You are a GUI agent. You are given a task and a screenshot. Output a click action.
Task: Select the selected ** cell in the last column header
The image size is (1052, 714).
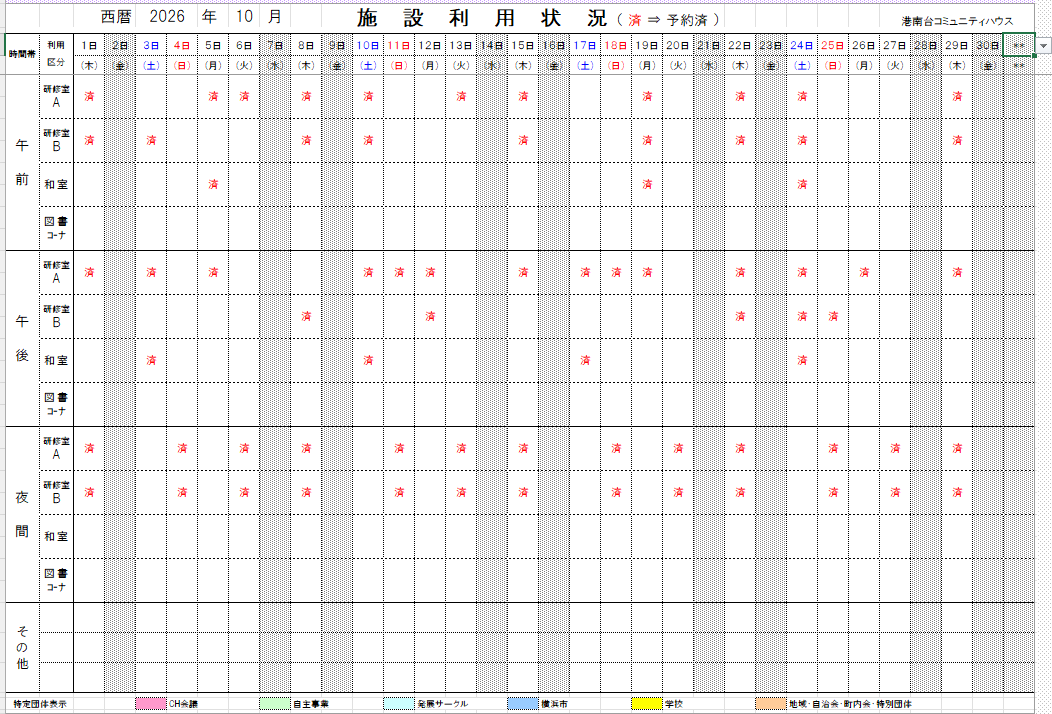point(1018,45)
